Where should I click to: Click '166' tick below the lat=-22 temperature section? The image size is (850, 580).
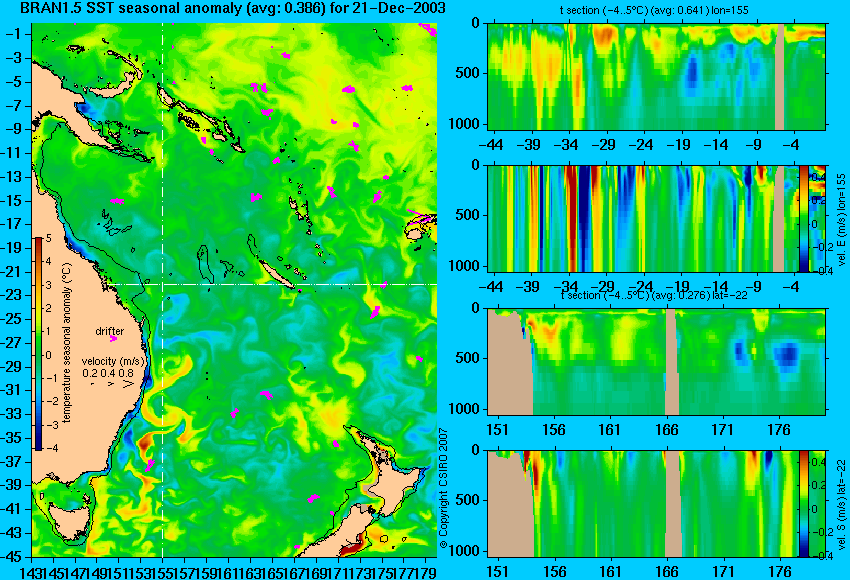667,430
